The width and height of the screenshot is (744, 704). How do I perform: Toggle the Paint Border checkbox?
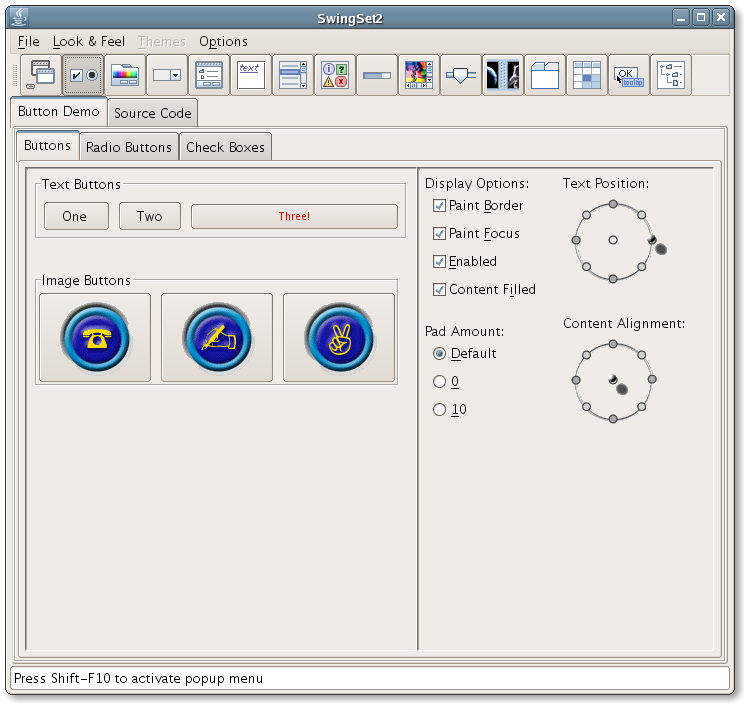[478, 205]
